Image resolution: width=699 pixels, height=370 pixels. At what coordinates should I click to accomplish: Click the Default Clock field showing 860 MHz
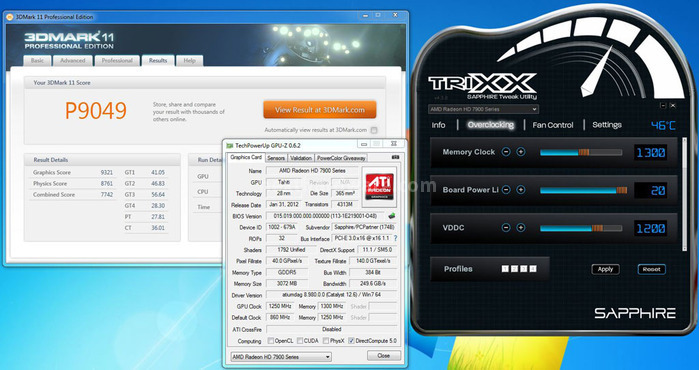[281, 317]
